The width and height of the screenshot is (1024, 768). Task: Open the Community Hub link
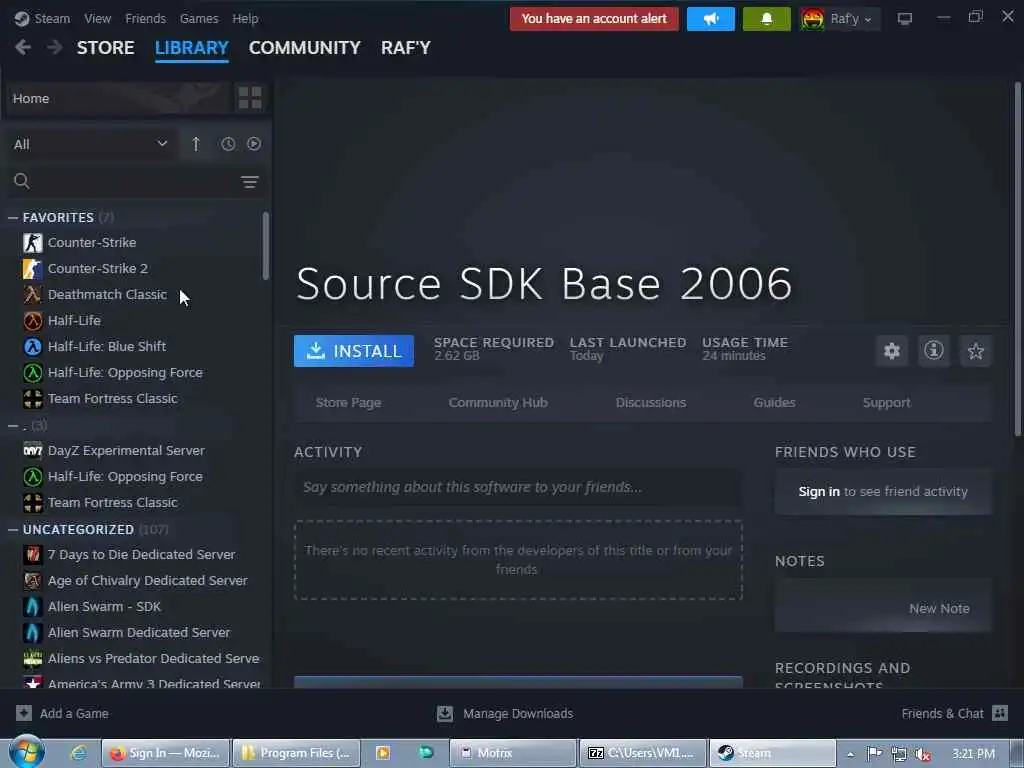point(498,402)
